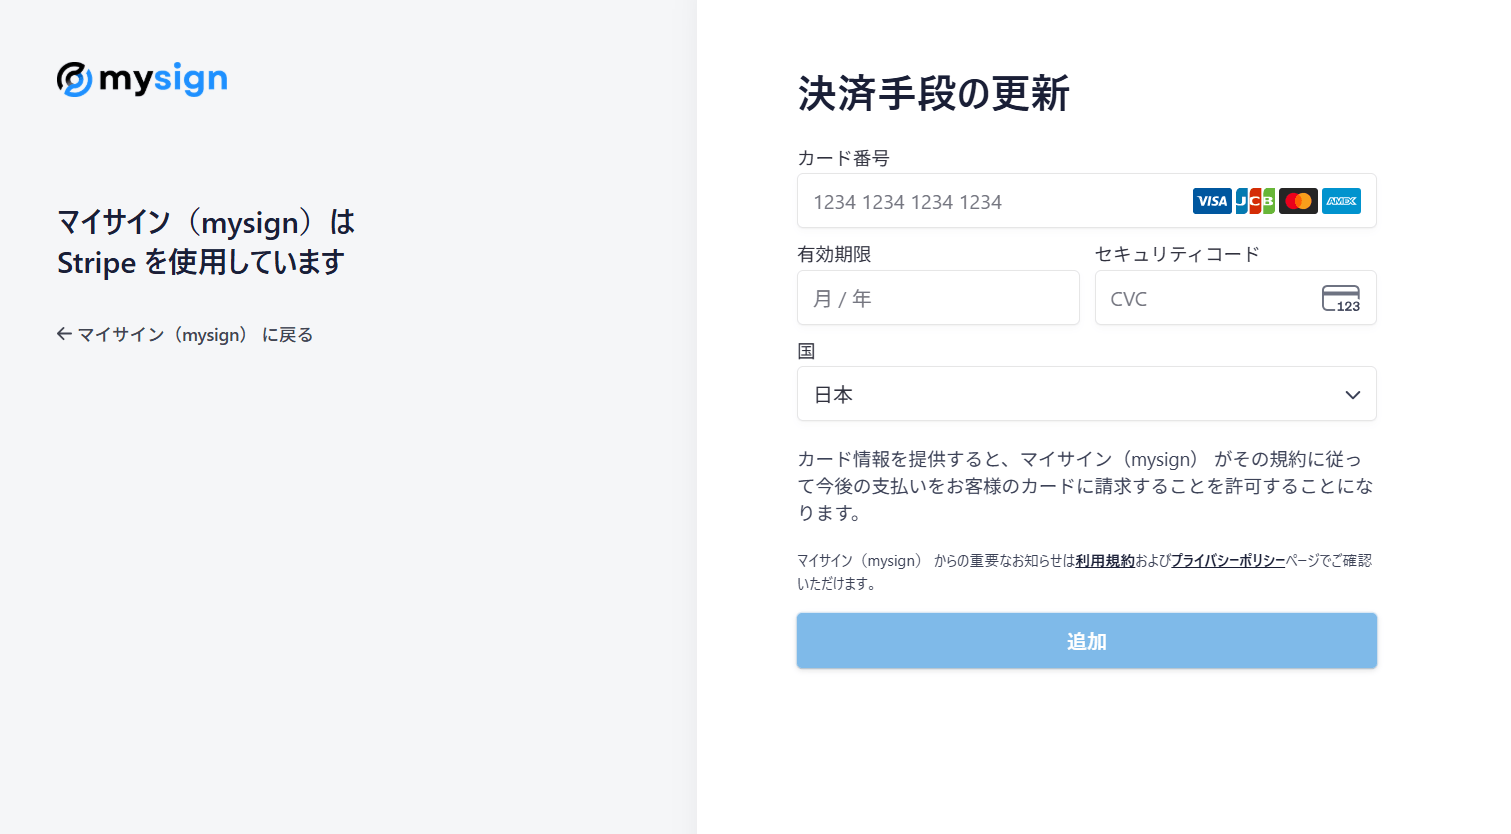Click the JCB card brand icon
Screen dimensions: 1511x834
click(1256, 201)
